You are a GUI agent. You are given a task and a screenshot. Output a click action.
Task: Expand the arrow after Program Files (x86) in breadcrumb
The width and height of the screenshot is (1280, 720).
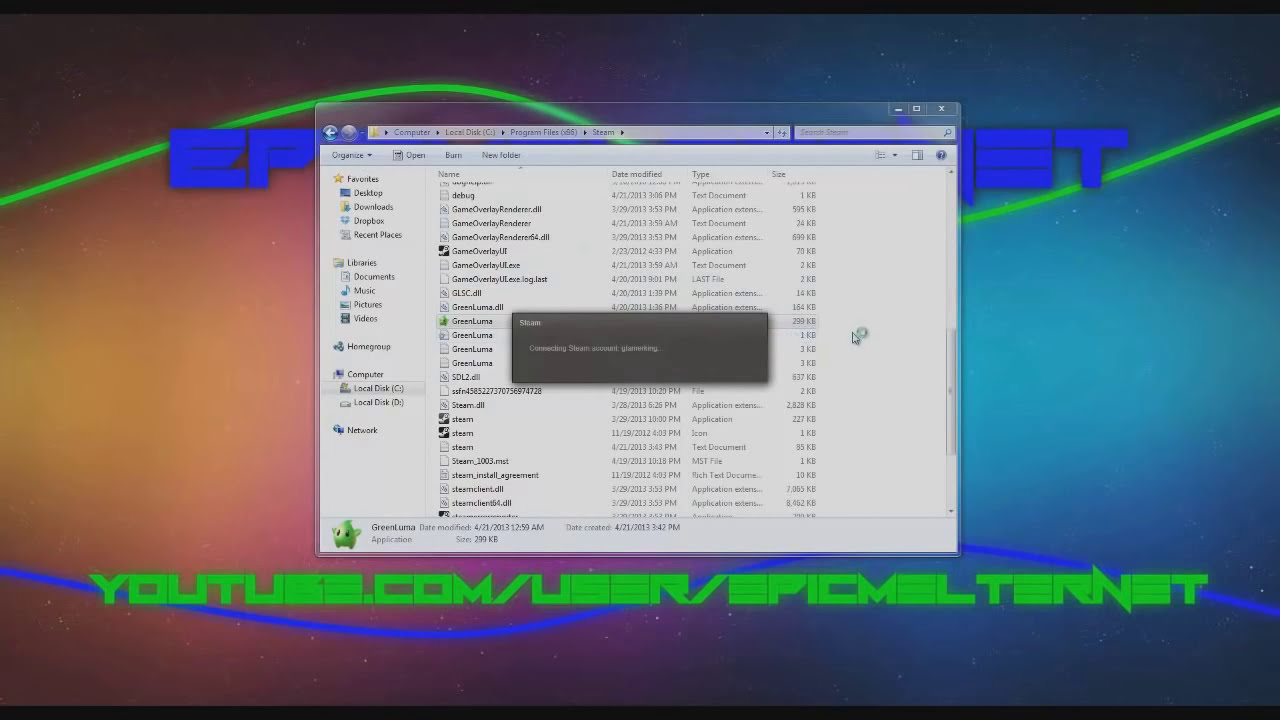tap(584, 132)
